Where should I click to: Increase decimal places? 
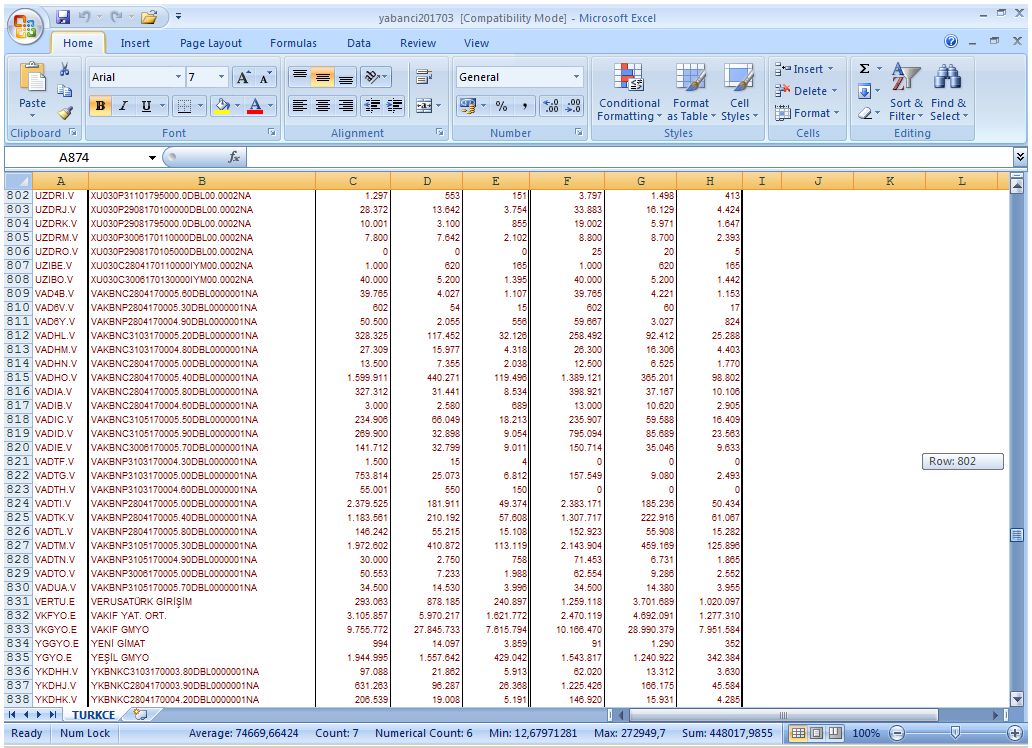[x=550, y=105]
